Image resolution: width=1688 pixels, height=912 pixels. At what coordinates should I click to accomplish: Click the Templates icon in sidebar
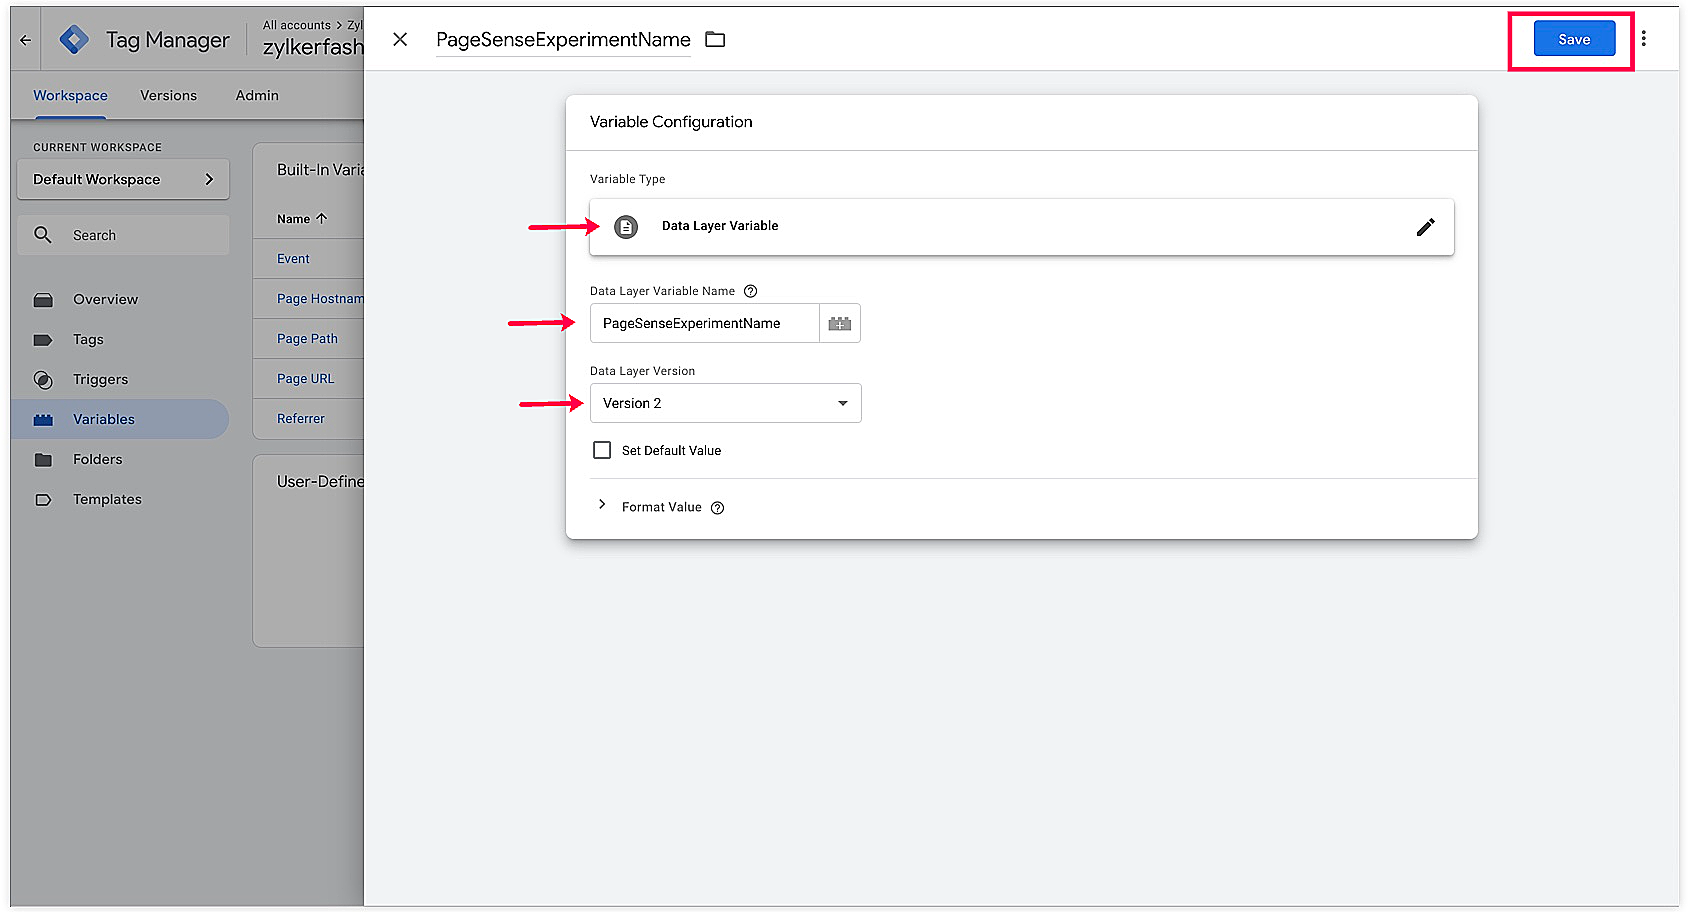(43, 500)
